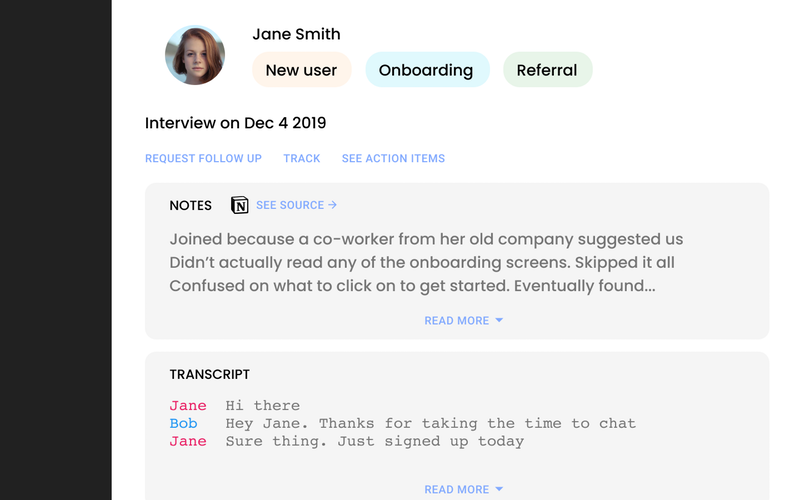This screenshot has width=800, height=500.
Task: Expand transcript with Read More
Action: point(463,489)
